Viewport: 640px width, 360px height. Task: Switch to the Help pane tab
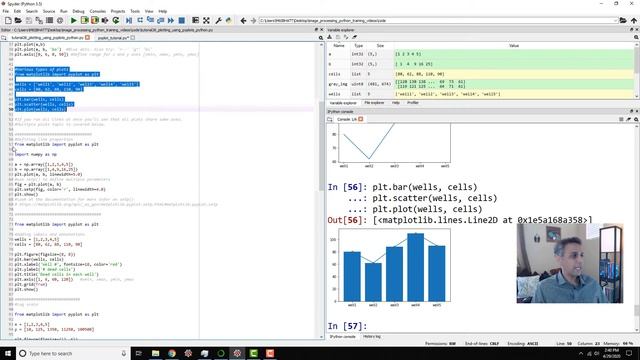tap(396, 103)
